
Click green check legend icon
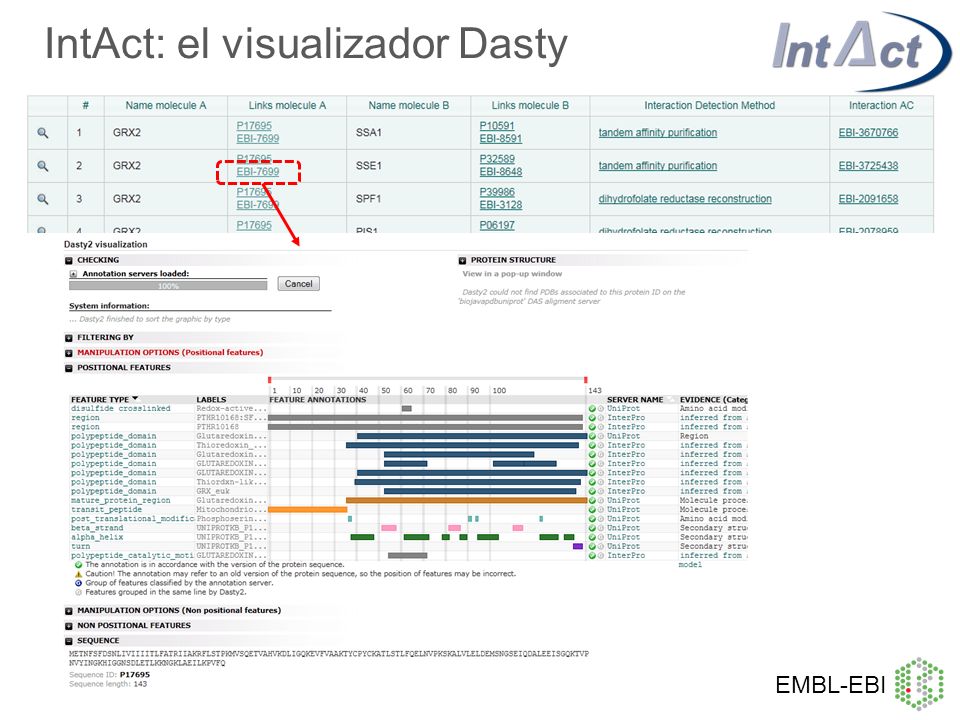tap(78, 564)
